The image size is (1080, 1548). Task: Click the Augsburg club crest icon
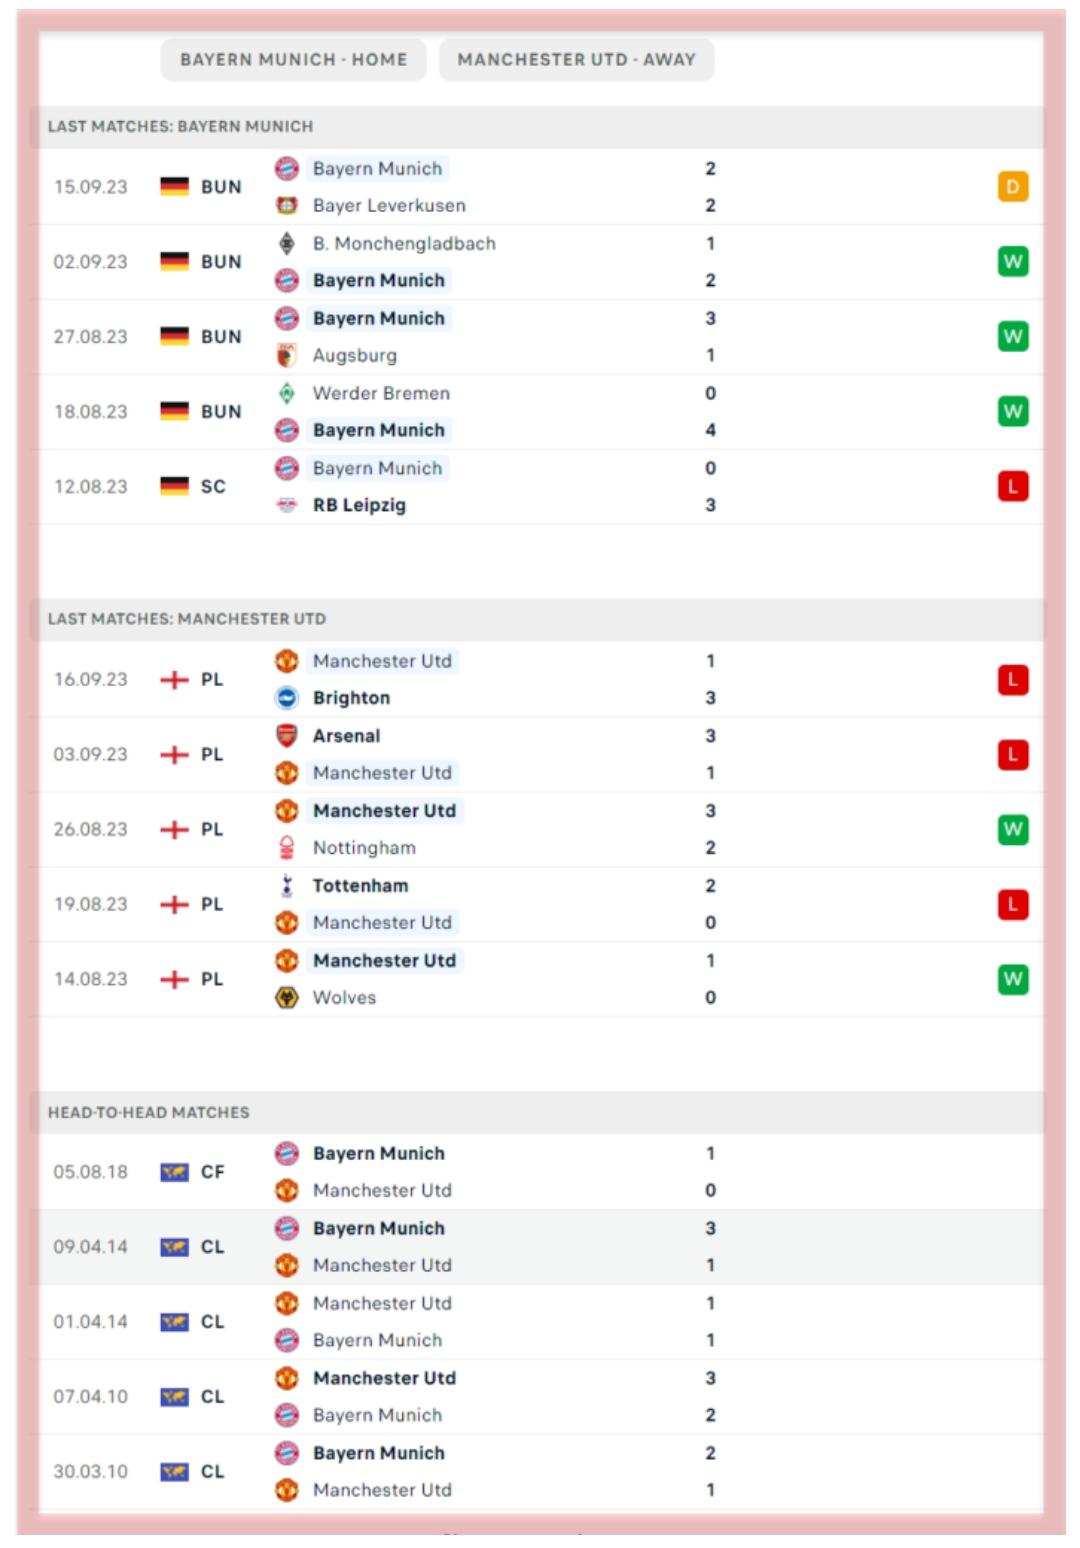tap(287, 356)
